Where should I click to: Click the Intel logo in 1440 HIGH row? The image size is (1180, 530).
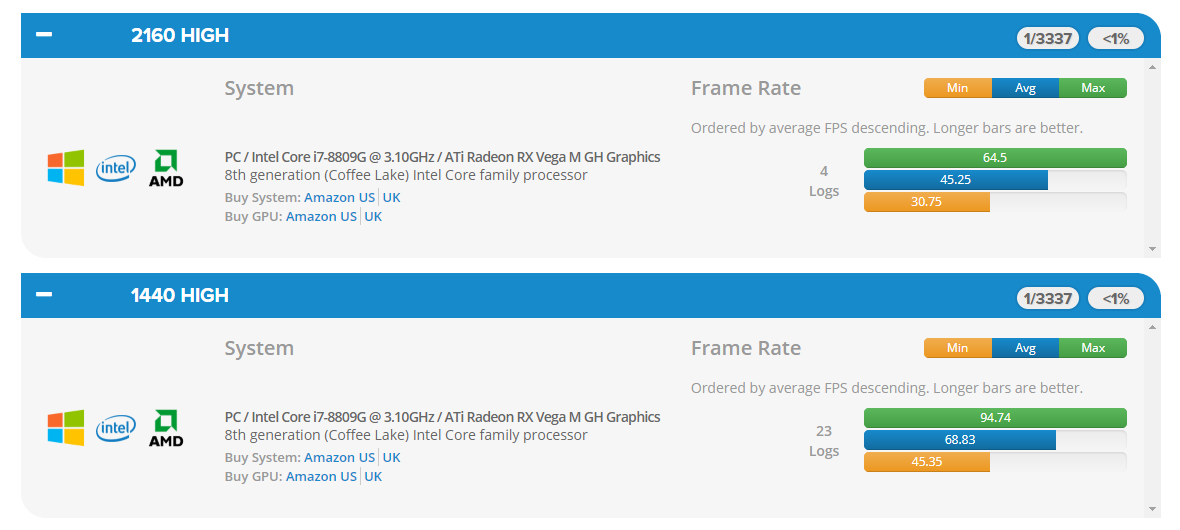coord(116,428)
